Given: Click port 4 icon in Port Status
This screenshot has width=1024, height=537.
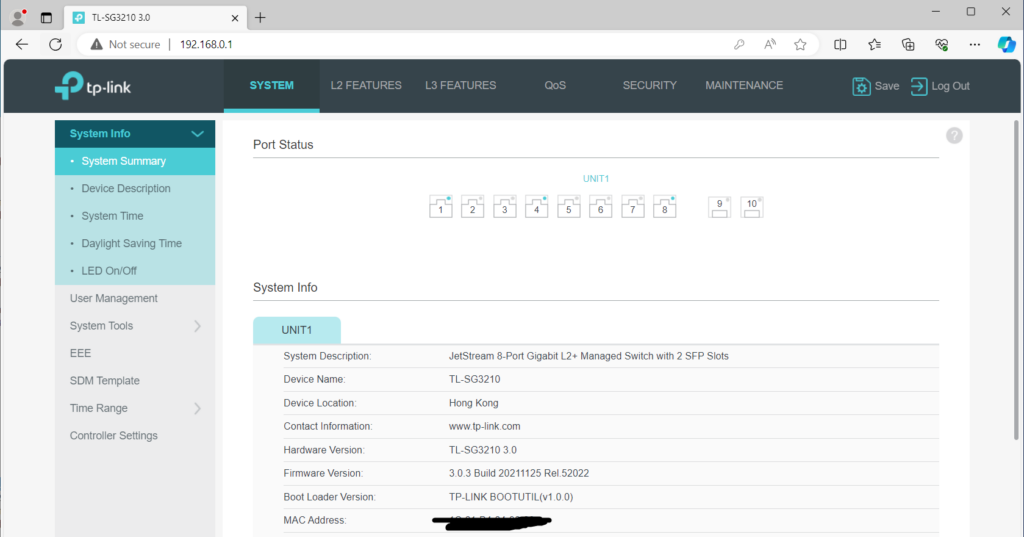Looking at the screenshot, I should pyautogui.click(x=537, y=206).
